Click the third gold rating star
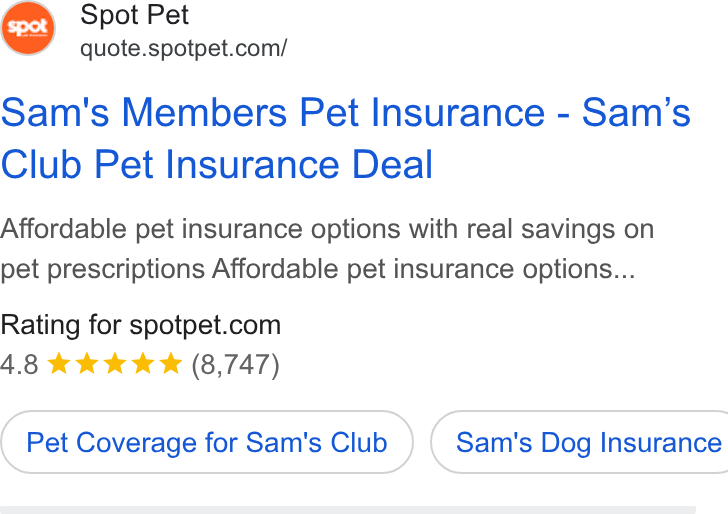The width and height of the screenshot is (728, 514). (x=115, y=363)
